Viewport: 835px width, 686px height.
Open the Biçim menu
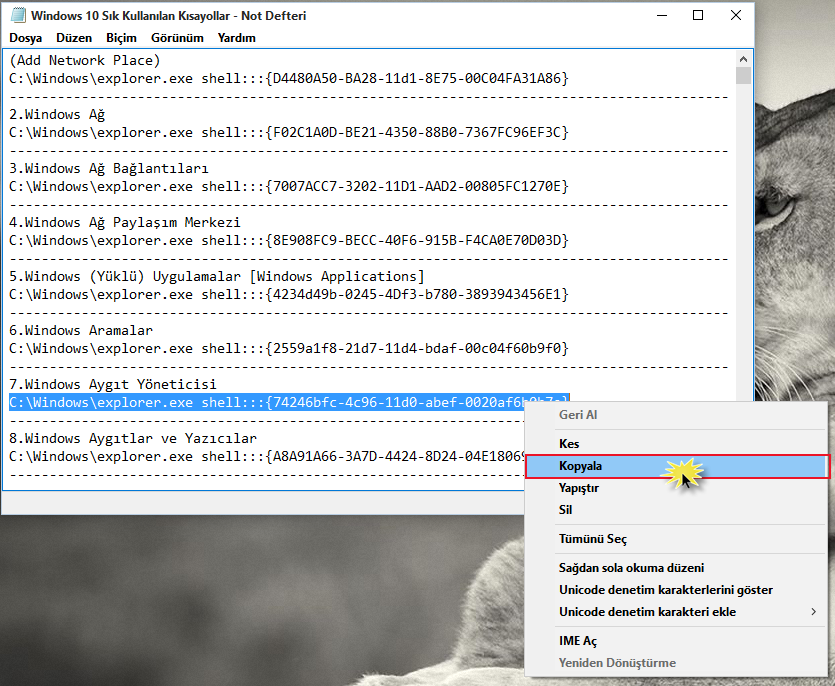(x=121, y=38)
